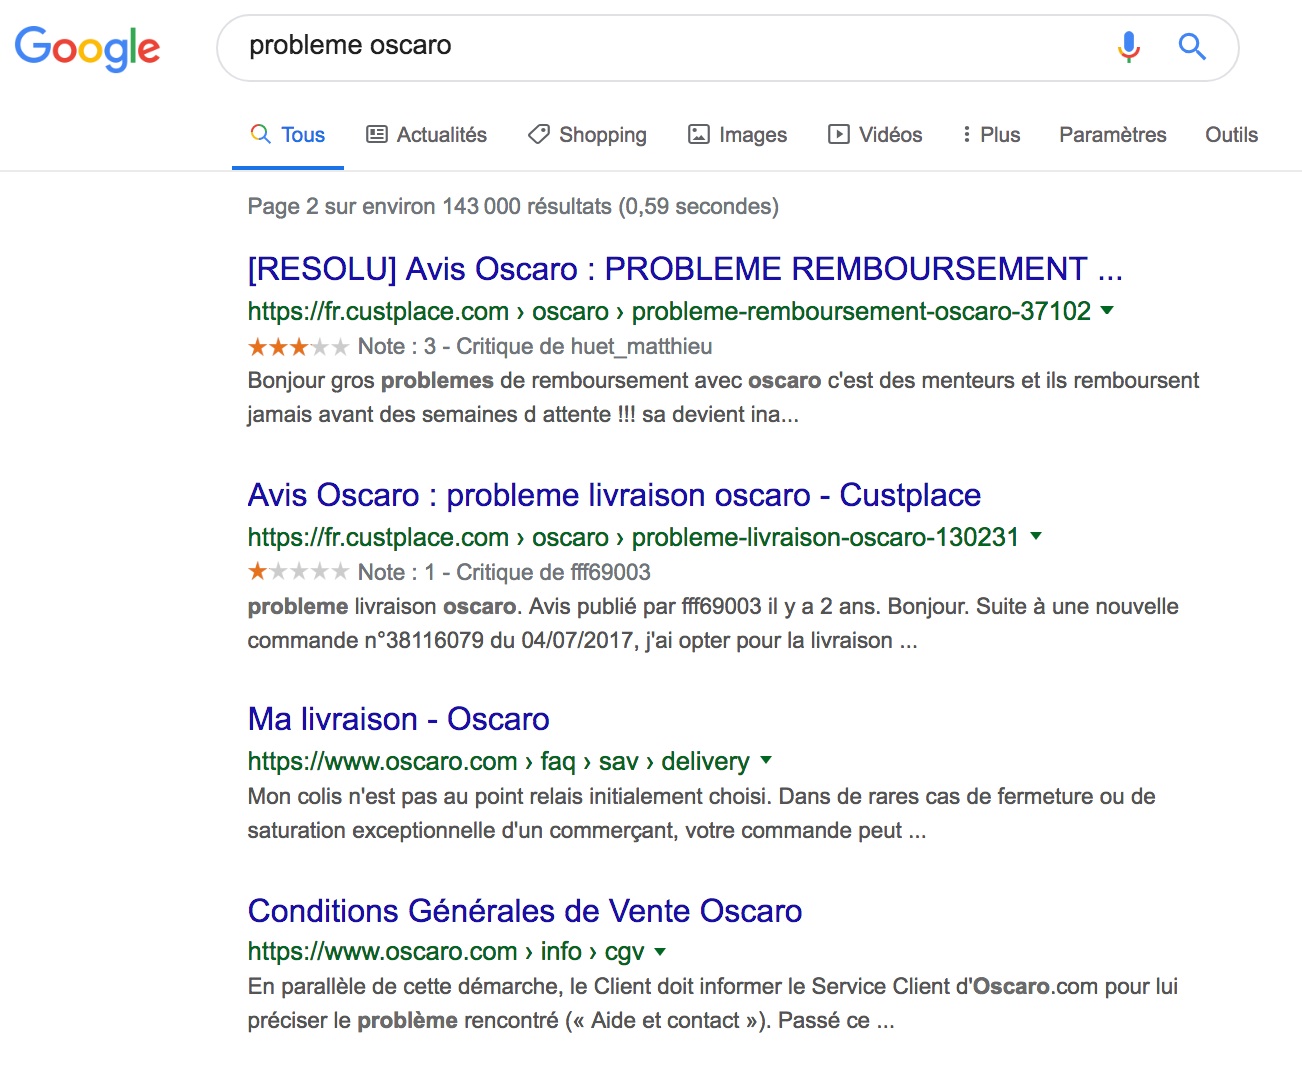Screen dimensions: 1302x1068
Task: Expand dropdown arrow after info cgv URL
Action: pos(660,952)
